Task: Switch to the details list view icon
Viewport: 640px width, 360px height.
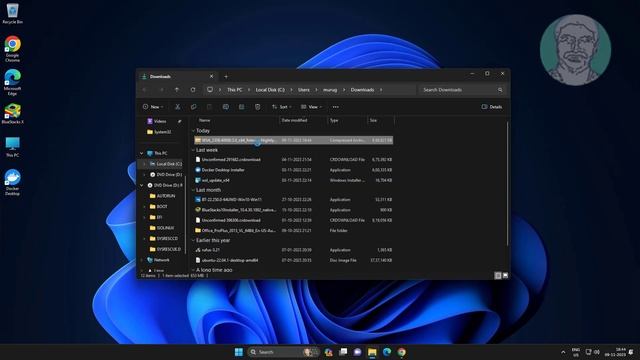Action: coord(498,276)
